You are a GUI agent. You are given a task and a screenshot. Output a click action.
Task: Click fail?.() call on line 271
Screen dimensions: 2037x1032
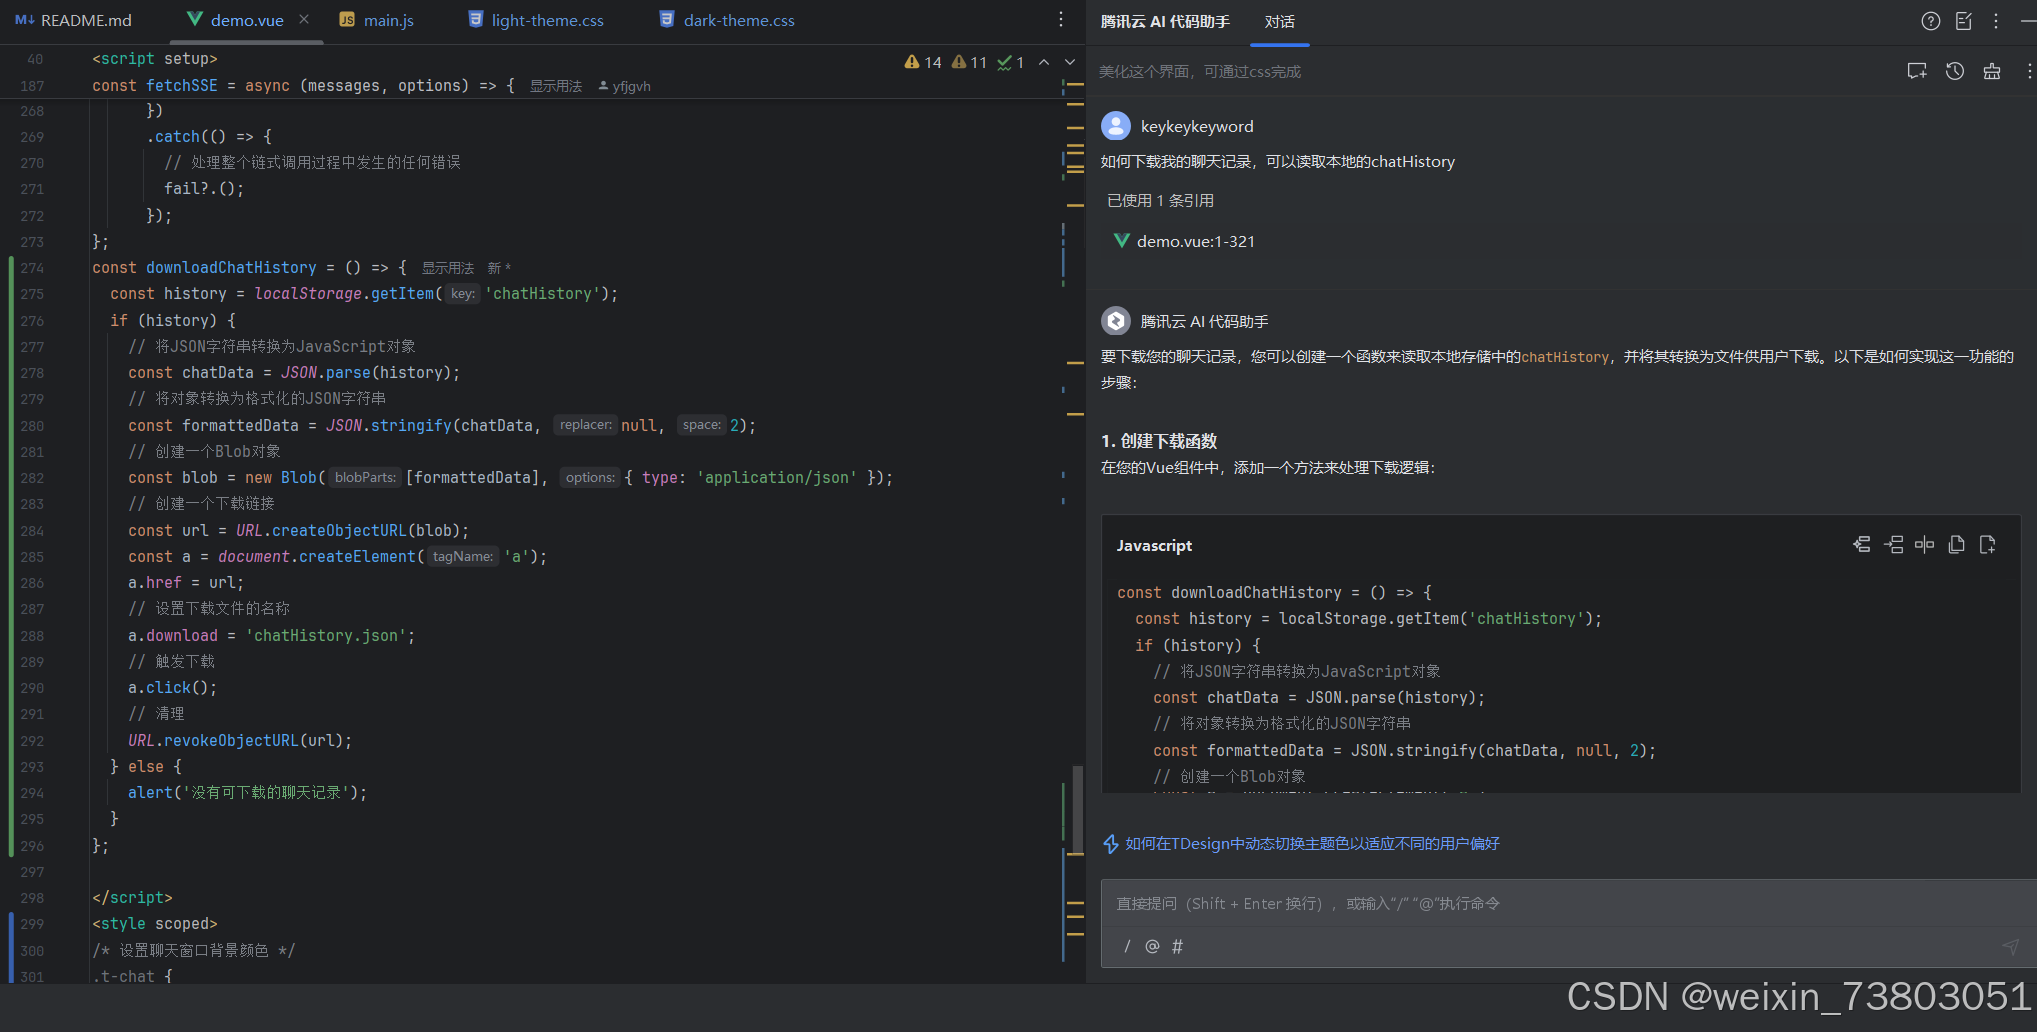coord(204,188)
